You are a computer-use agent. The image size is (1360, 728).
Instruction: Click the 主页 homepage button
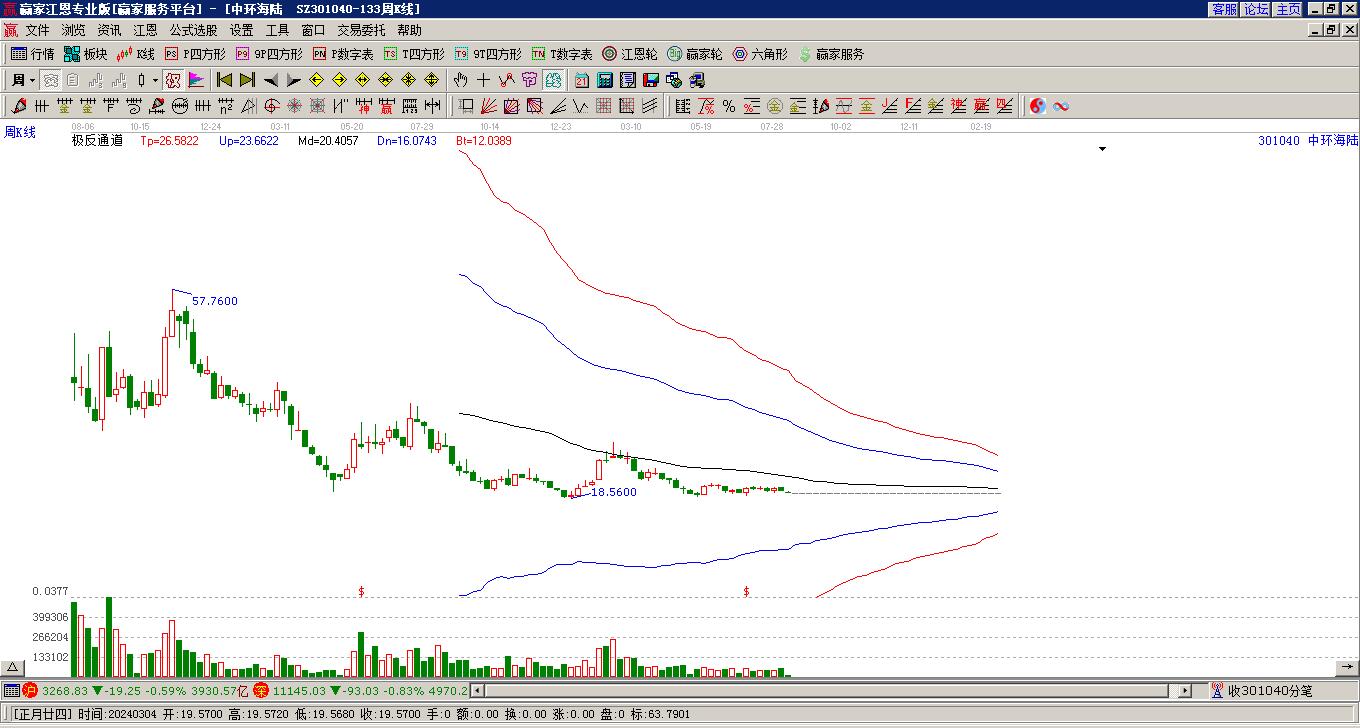coord(1289,9)
